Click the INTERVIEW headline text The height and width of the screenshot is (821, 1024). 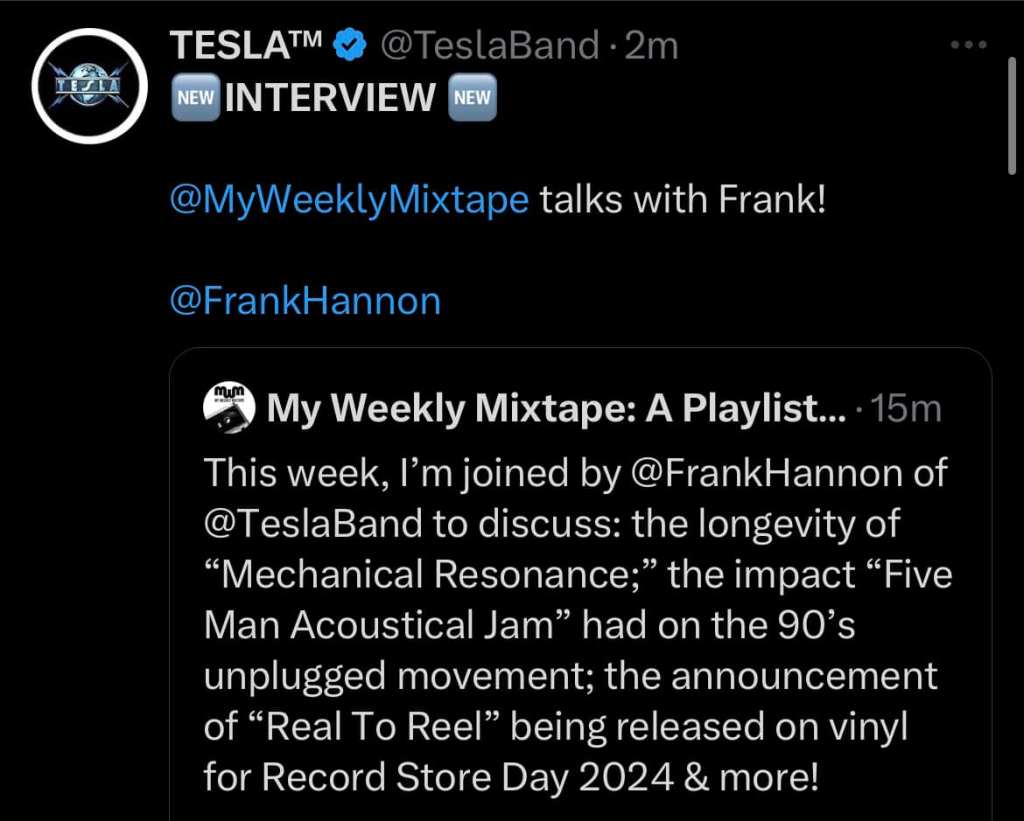332,97
